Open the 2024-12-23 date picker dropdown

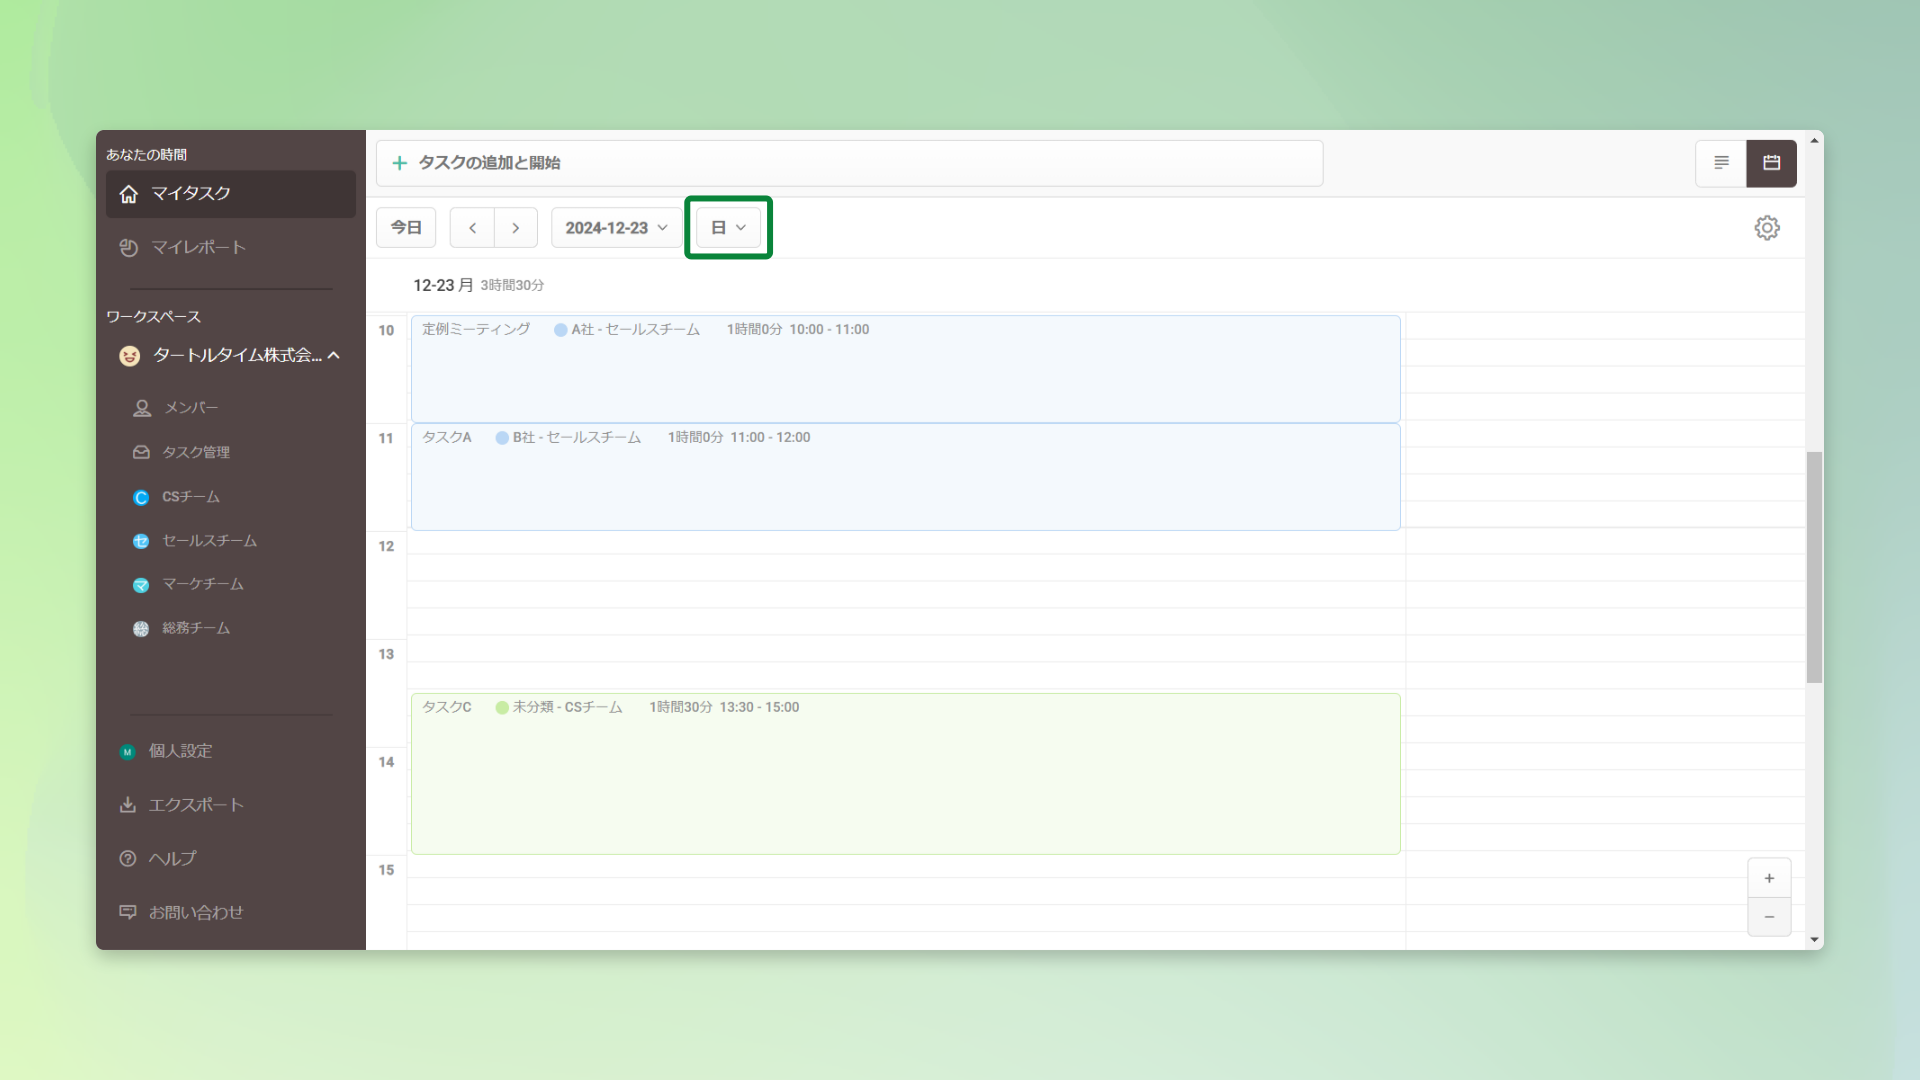(x=616, y=228)
